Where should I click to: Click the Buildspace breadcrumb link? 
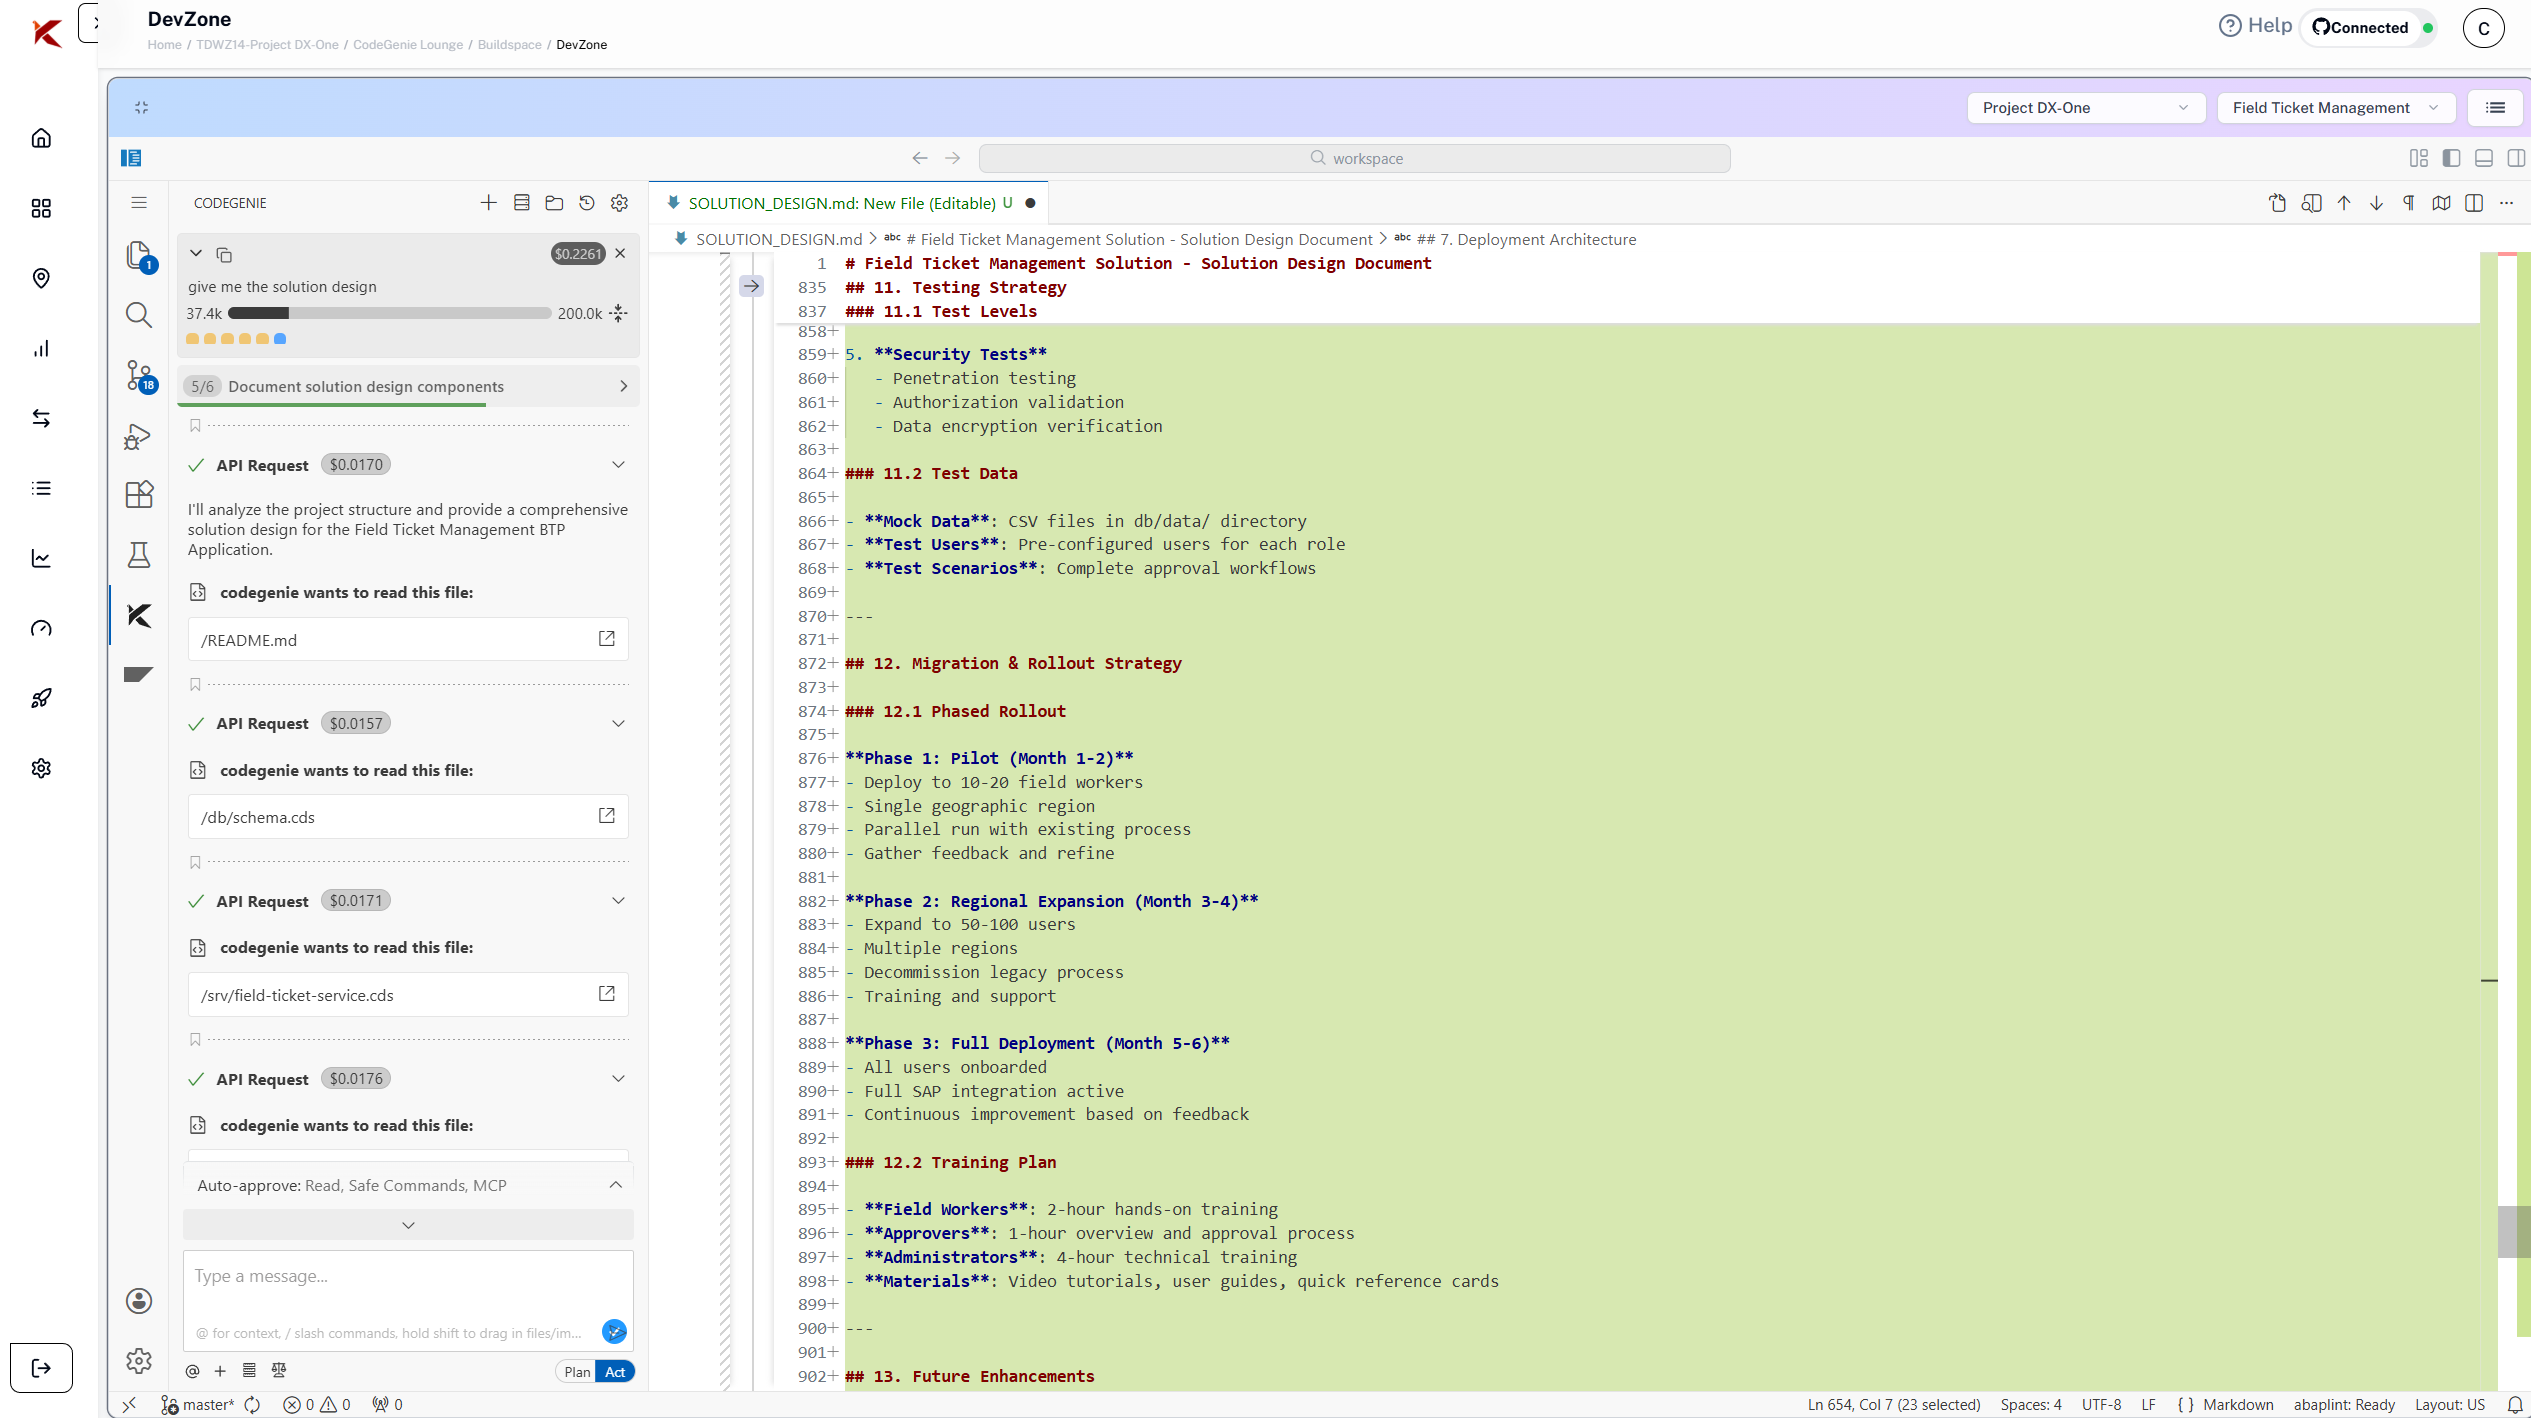509,45
